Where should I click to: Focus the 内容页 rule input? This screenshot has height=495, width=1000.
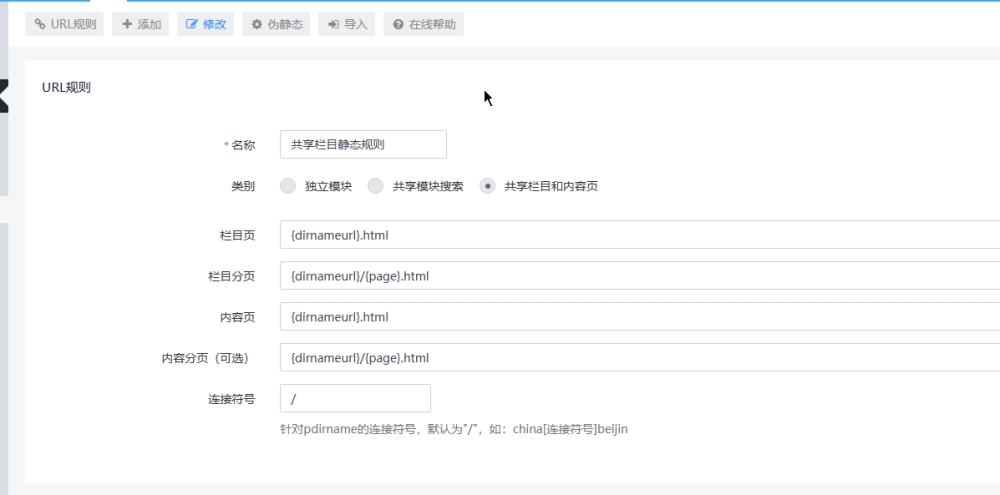coord(640,317)
